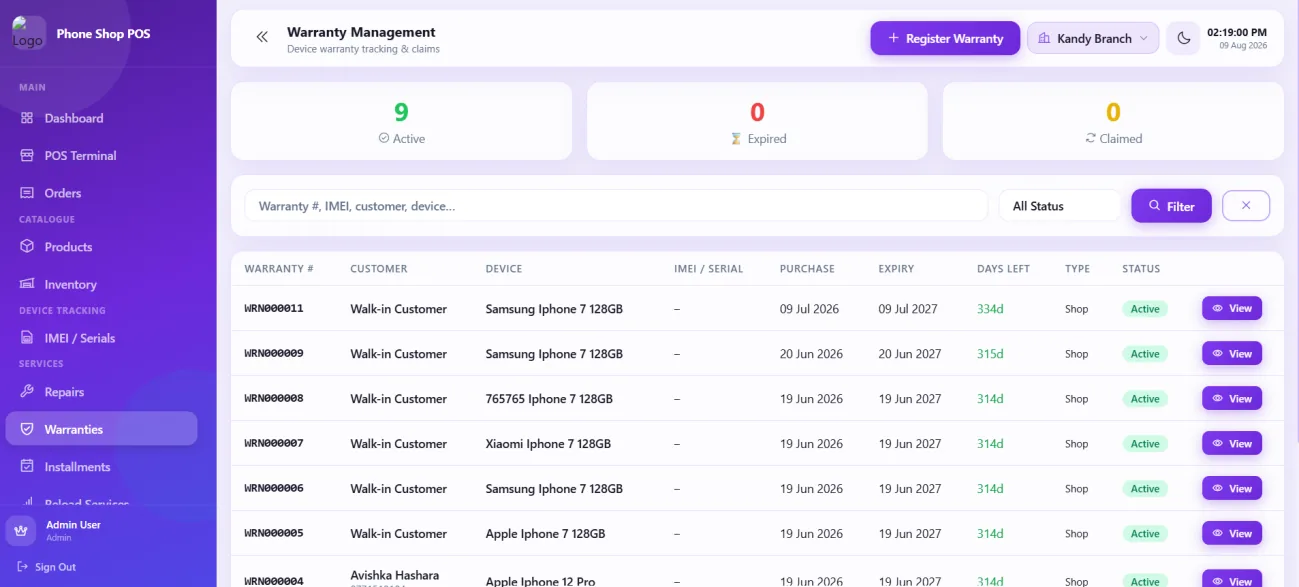View warranty WRN000007 details
This screenshot has width=1299, height=587.
1232,443
